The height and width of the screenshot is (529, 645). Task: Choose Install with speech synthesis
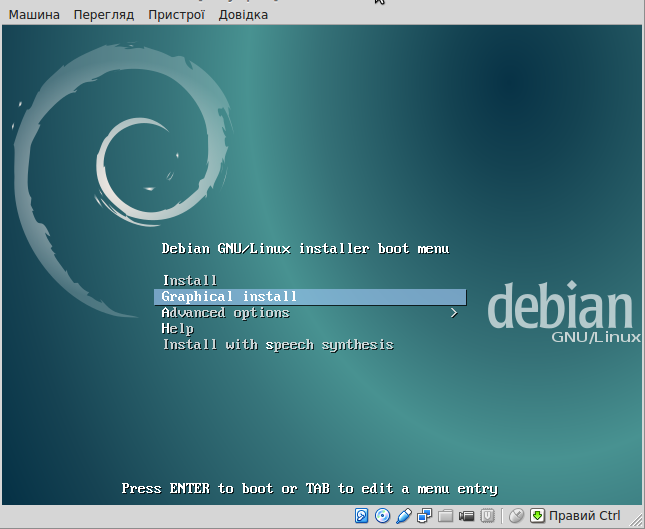(x=278, y=345)
